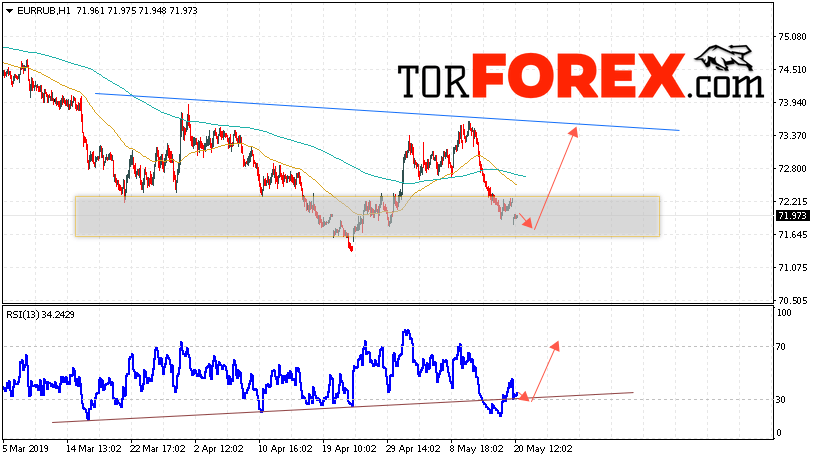Select the 73.370 price axis label

[793, 136]
